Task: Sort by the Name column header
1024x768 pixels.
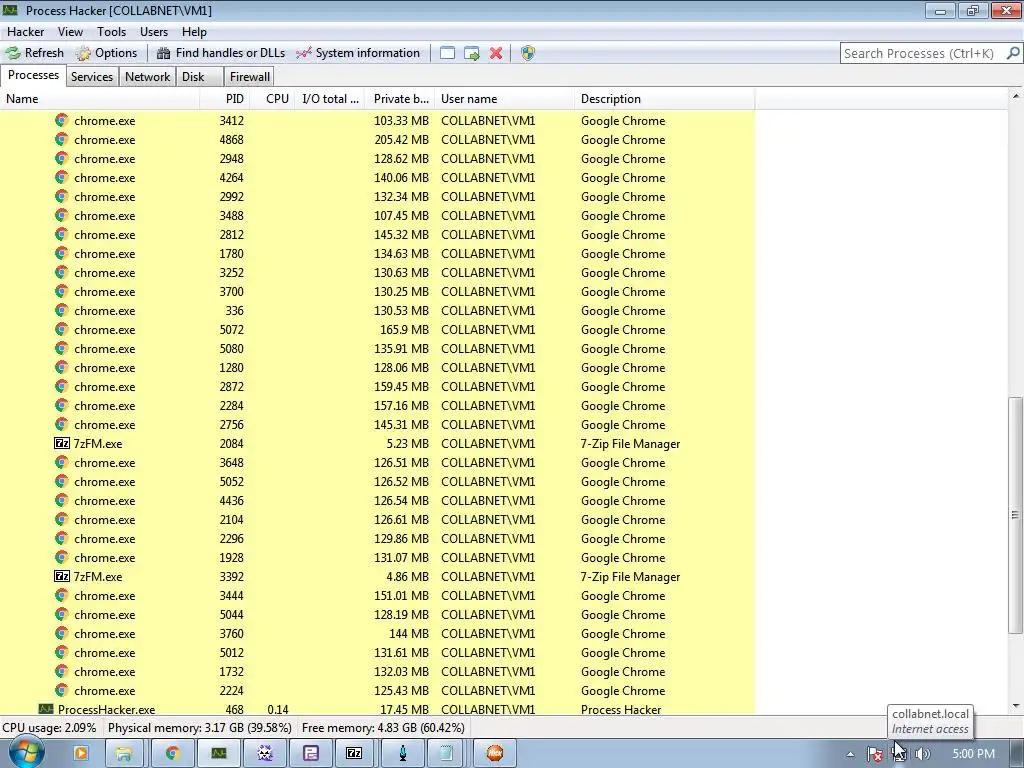Action: tap(99, 99)
